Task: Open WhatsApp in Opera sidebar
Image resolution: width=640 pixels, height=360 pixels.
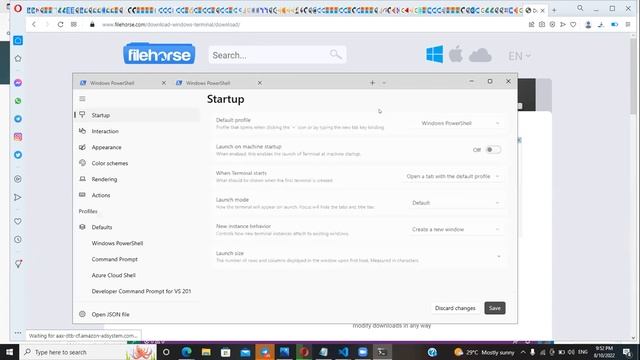Action: tap(18, 101)
